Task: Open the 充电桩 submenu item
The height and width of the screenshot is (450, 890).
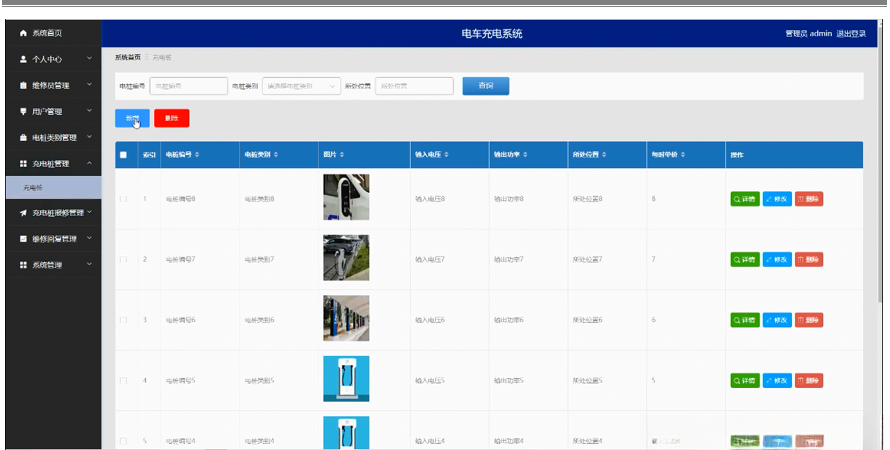Action: [x=53, y=187]
